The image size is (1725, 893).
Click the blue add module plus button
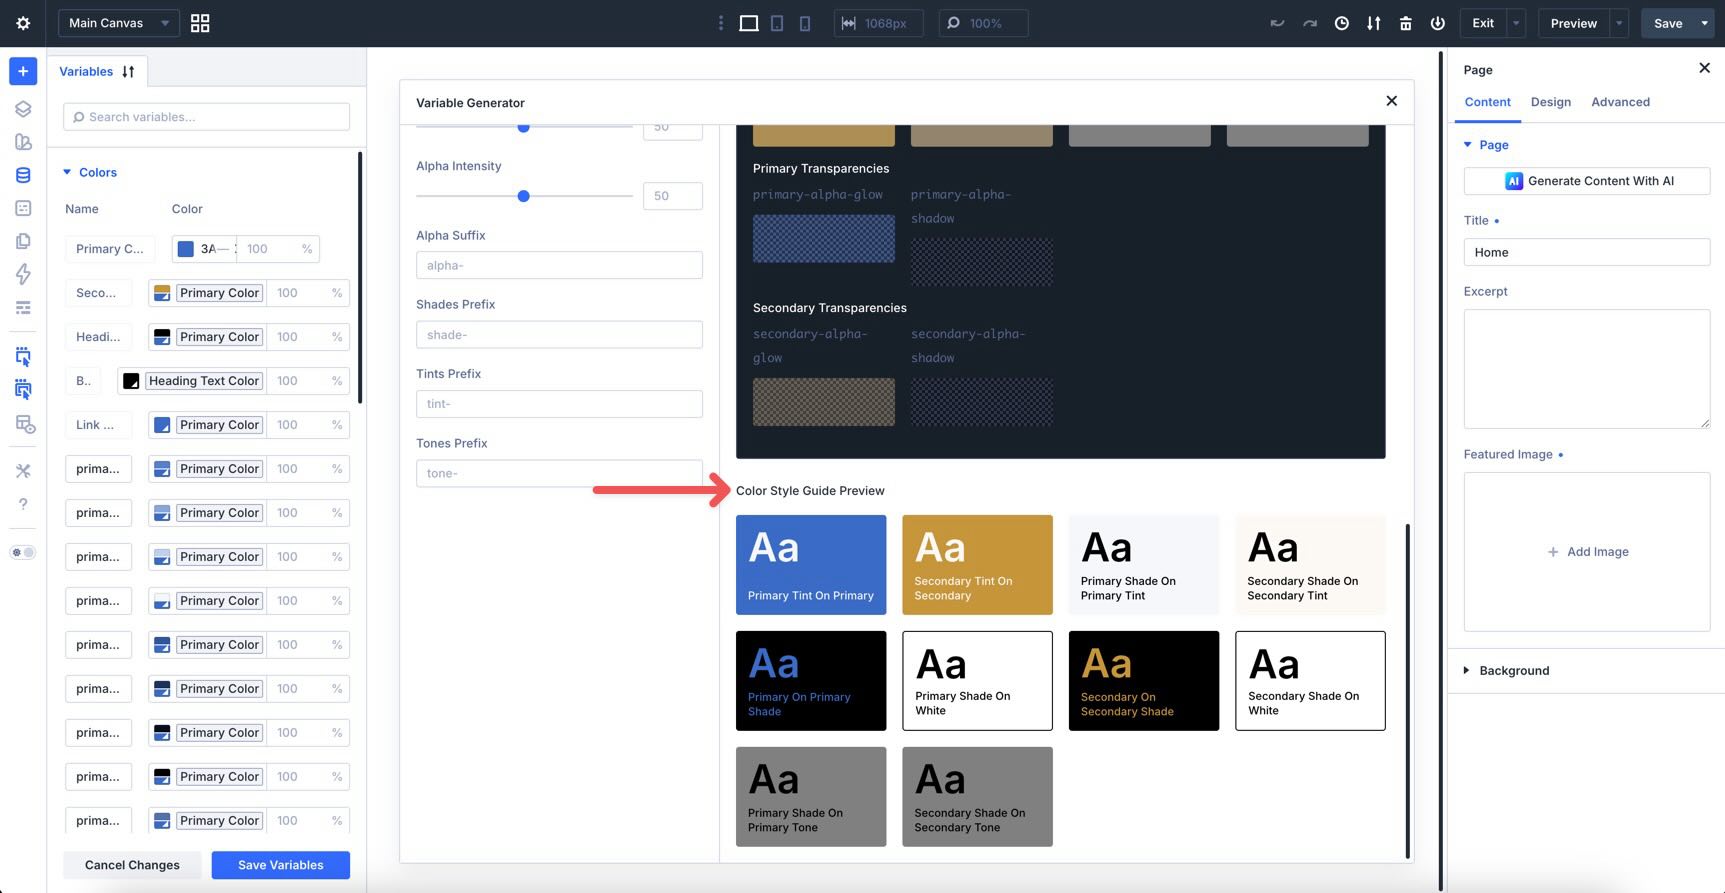23,71
